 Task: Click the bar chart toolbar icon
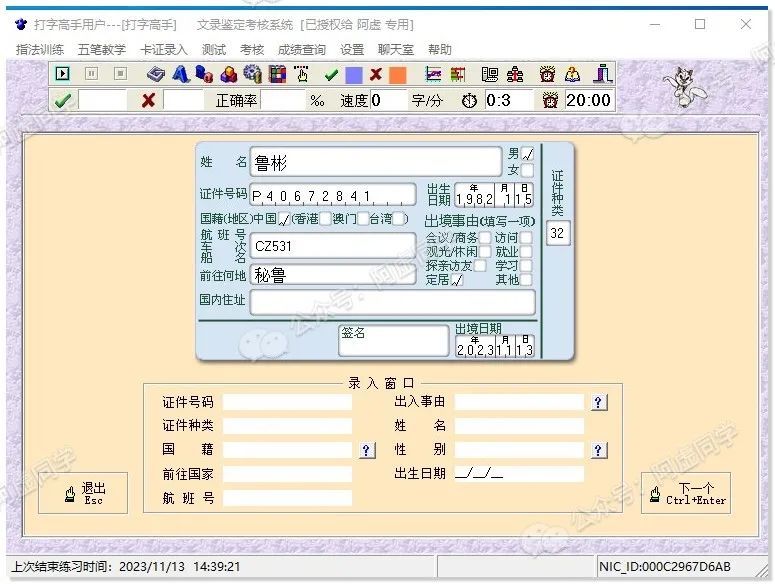coord(458,74)
